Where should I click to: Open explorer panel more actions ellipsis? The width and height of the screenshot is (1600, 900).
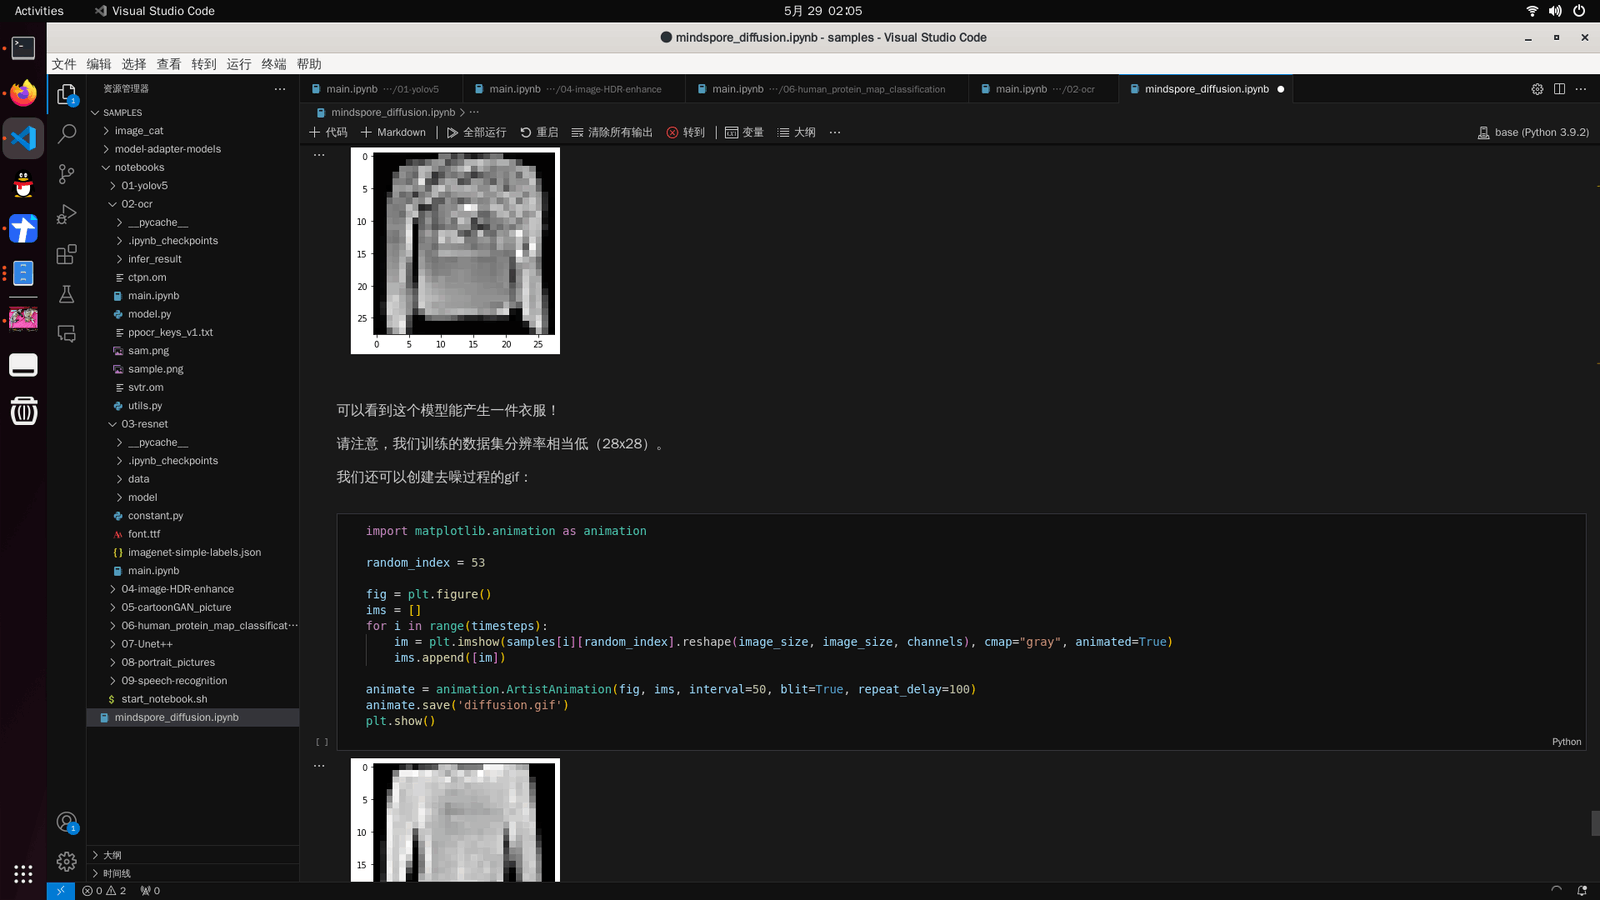280,89
